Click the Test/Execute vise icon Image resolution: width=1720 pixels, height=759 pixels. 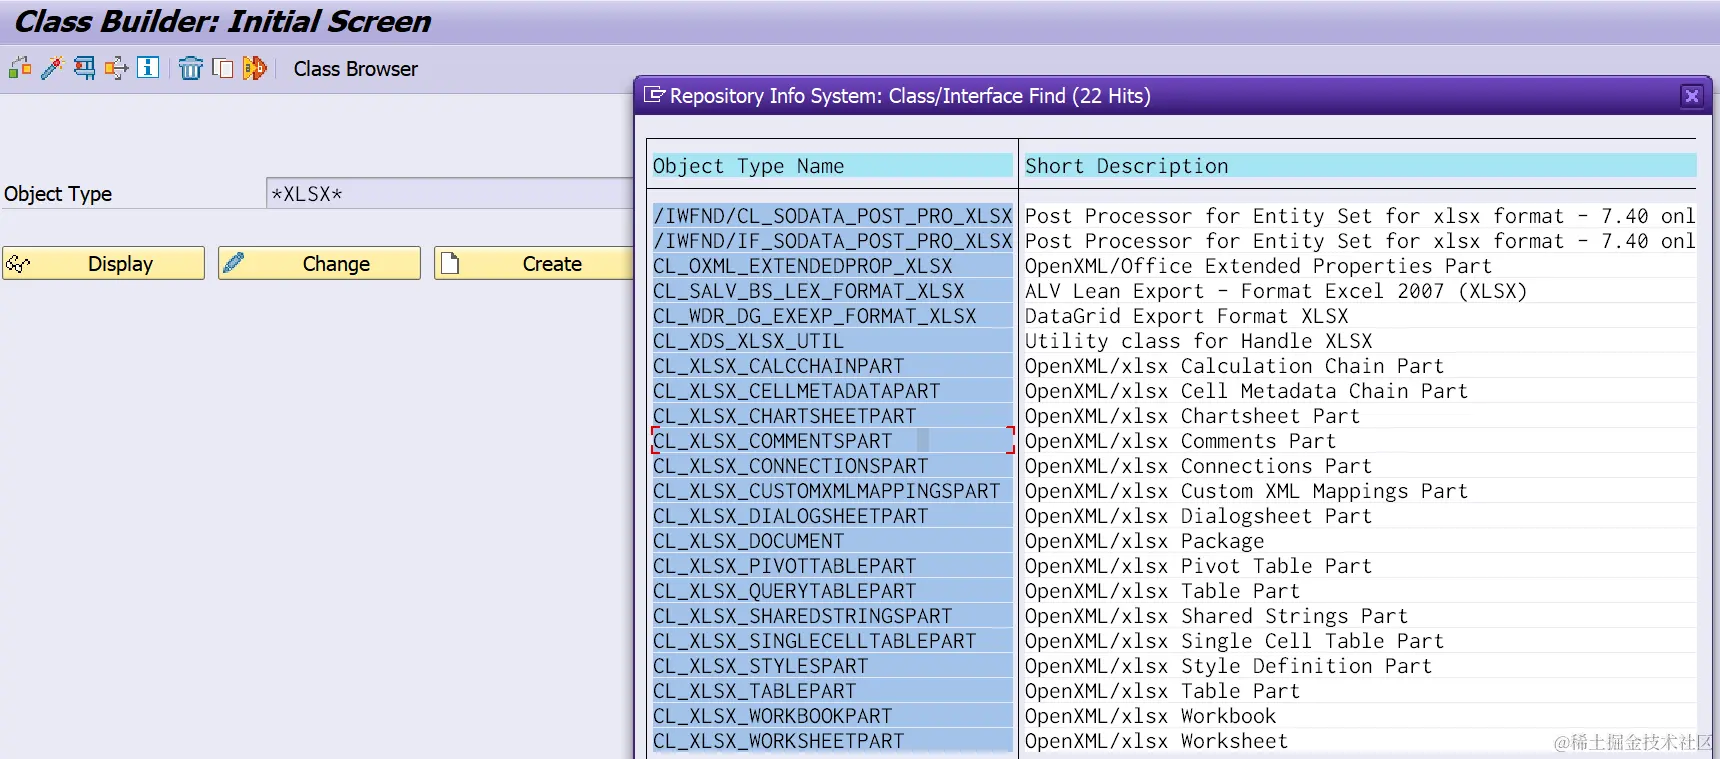click(84, 68)
